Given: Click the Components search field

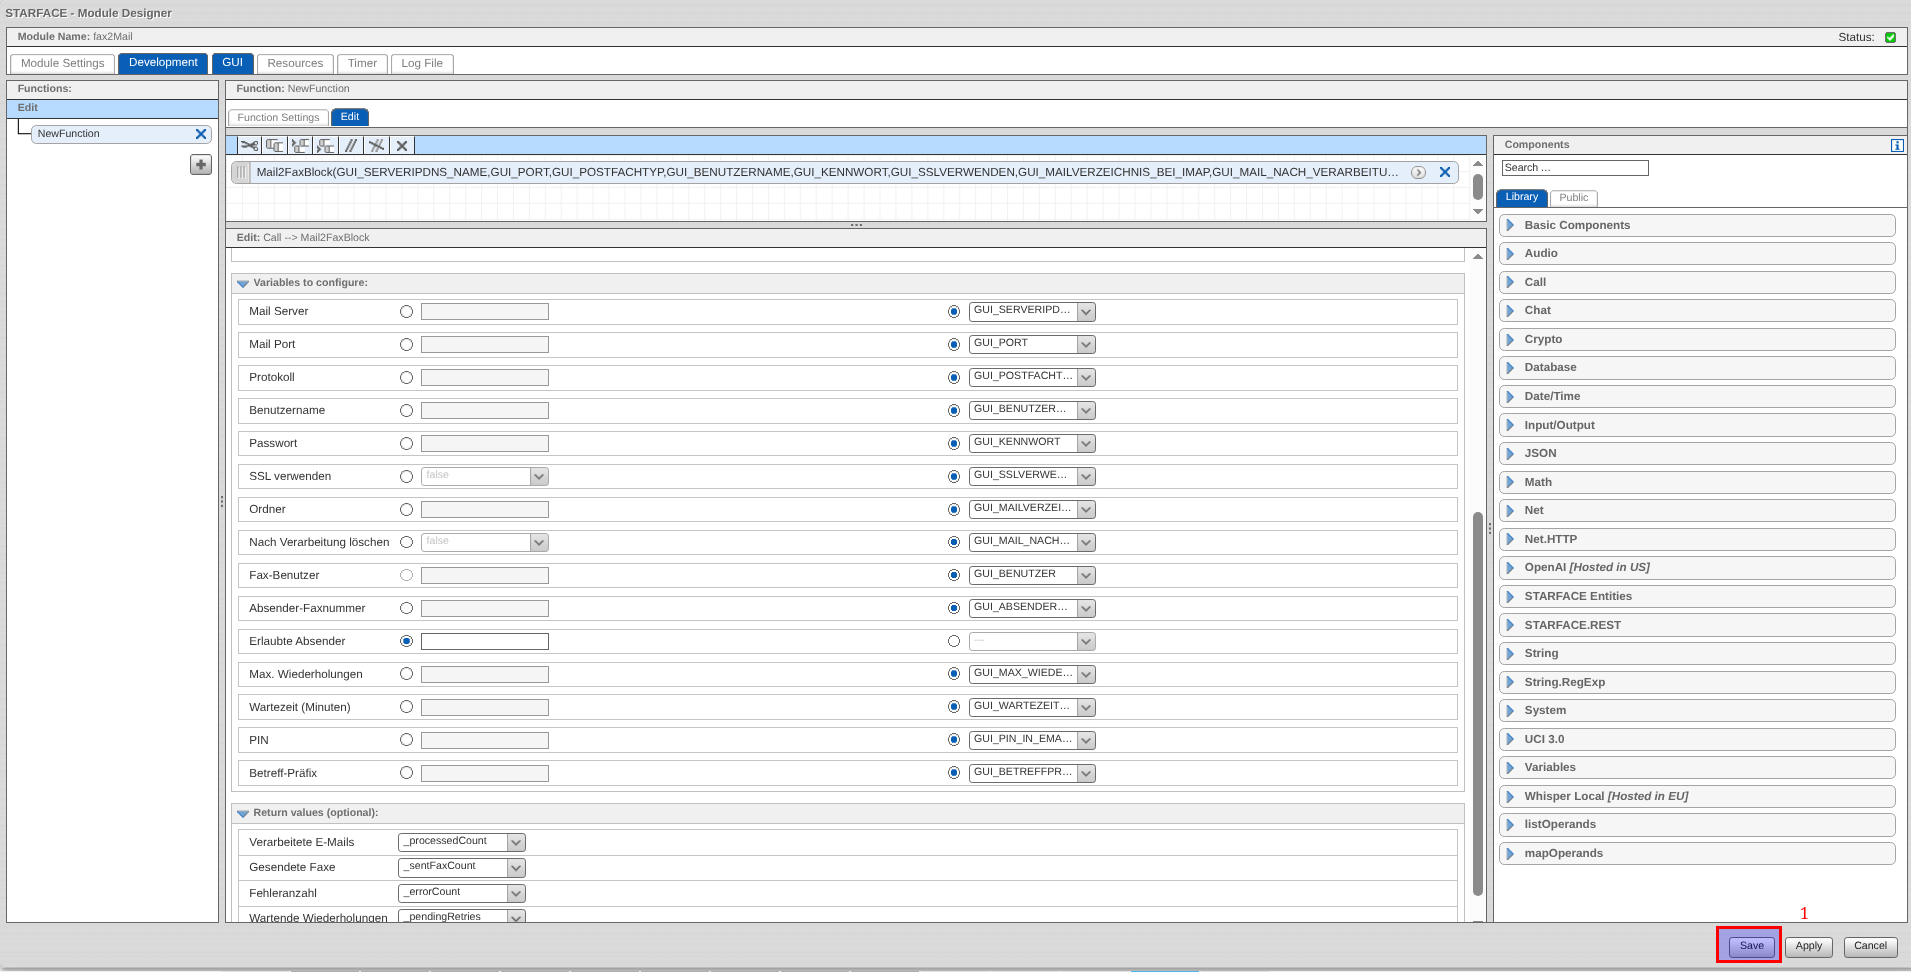Looking at the screenshot, I should pos(1574,168).
